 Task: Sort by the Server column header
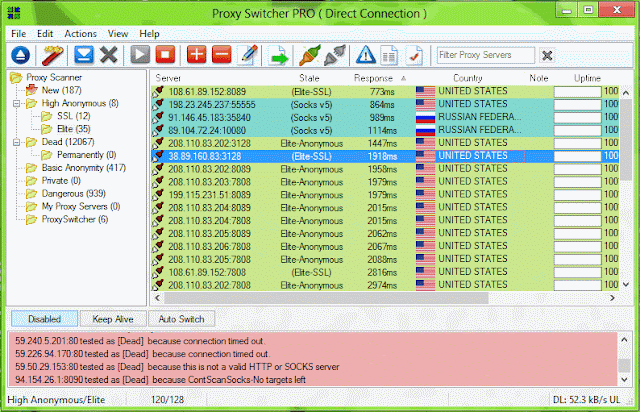coord(168,78)
